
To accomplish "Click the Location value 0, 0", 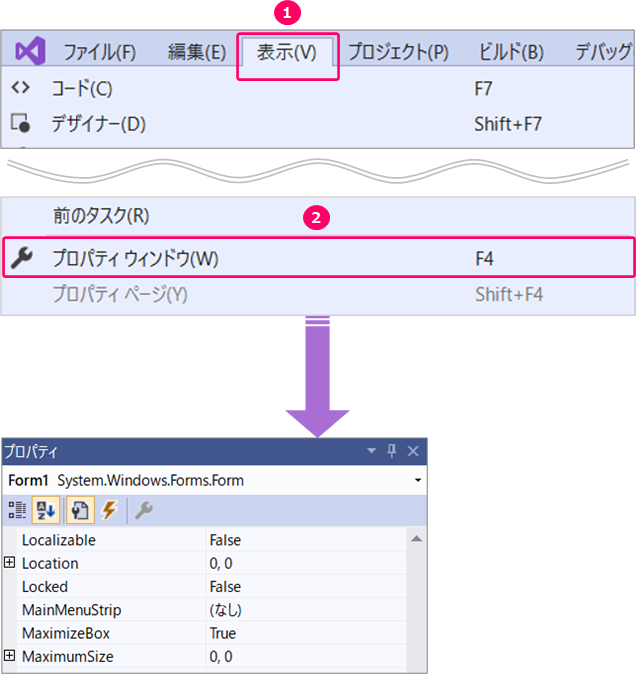I will [x=221, y=563].
